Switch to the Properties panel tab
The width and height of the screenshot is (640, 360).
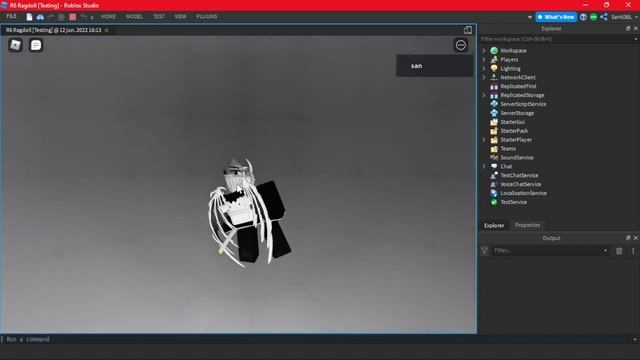coord(527,225)
